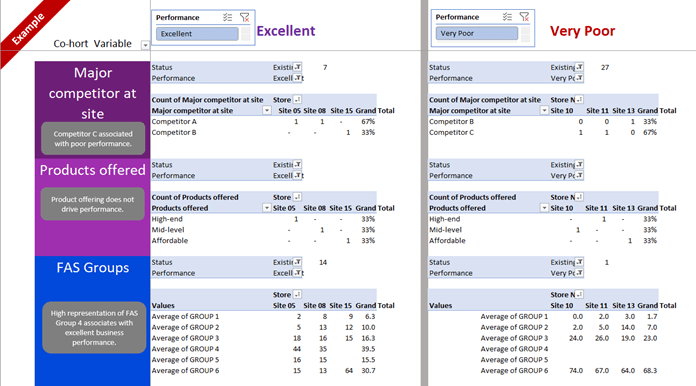Open Major competitor at site dropdown on Excellent side
The image size is (696, 386).
coord(267,110)
